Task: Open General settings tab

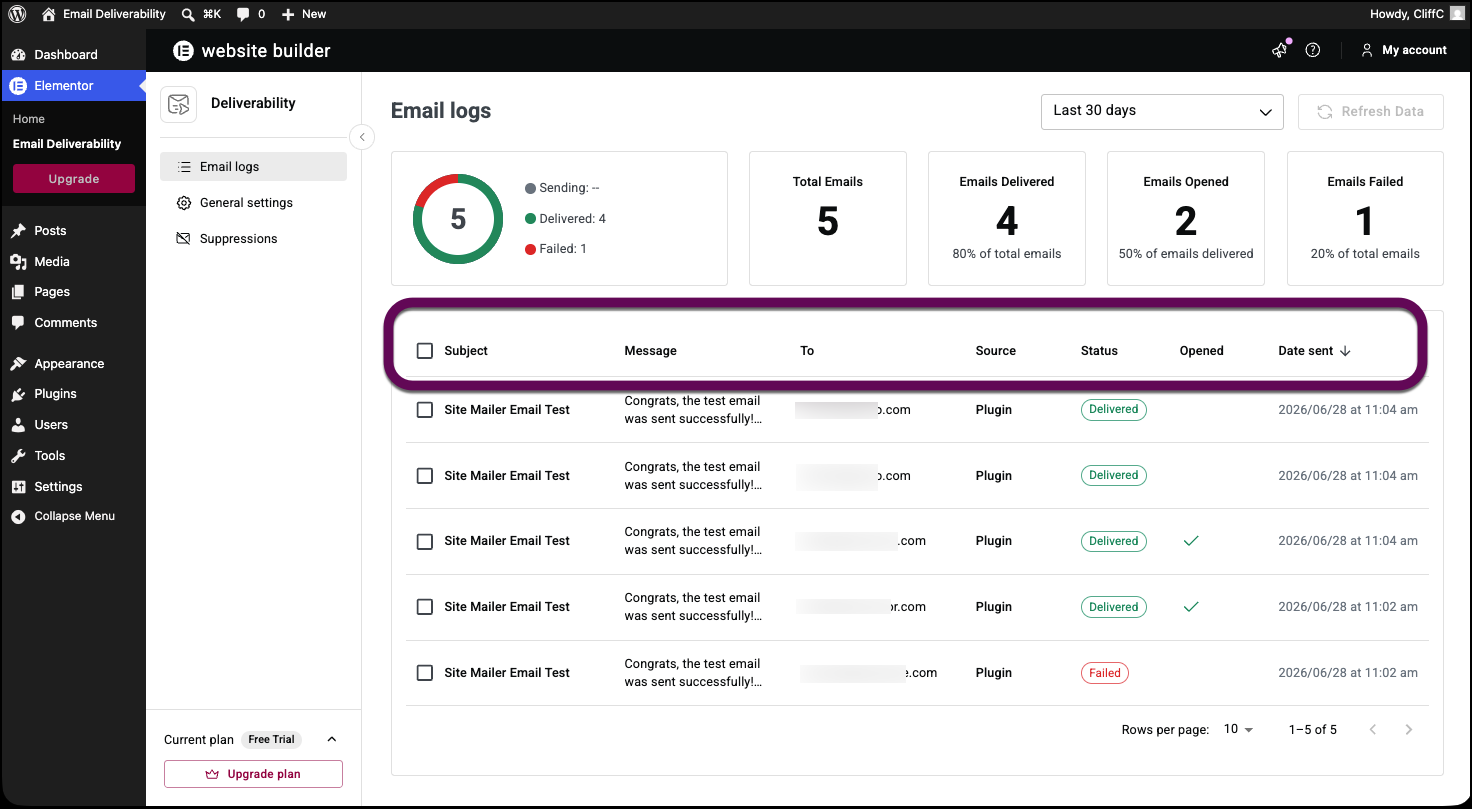Action: (x=253, y=203)
